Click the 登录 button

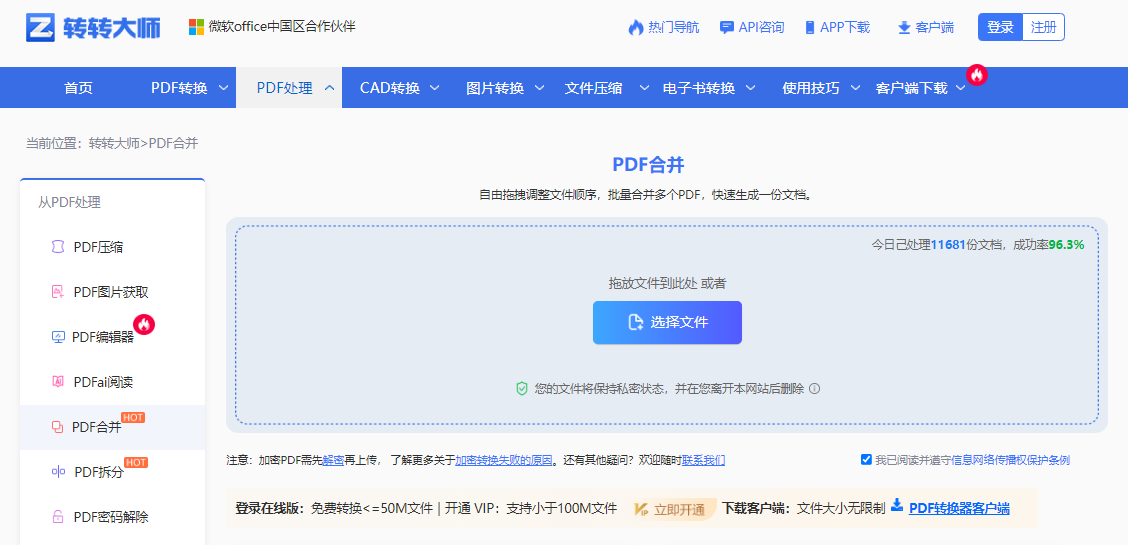[x=1000, y=27]
